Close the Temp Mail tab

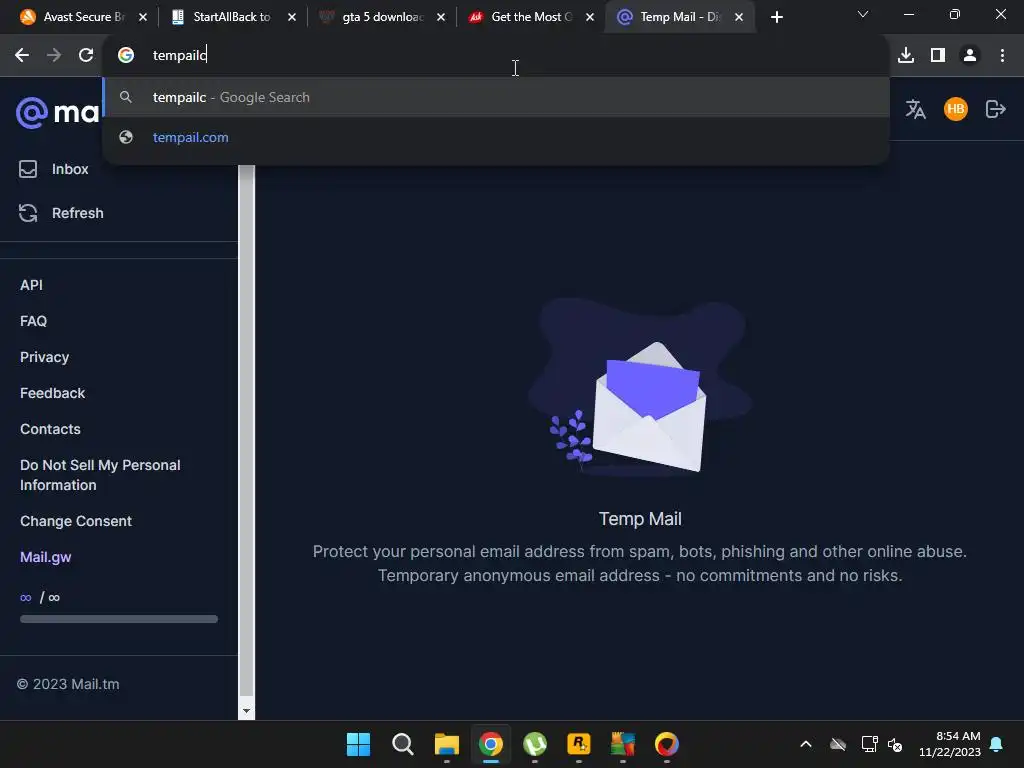coord(739,18)
